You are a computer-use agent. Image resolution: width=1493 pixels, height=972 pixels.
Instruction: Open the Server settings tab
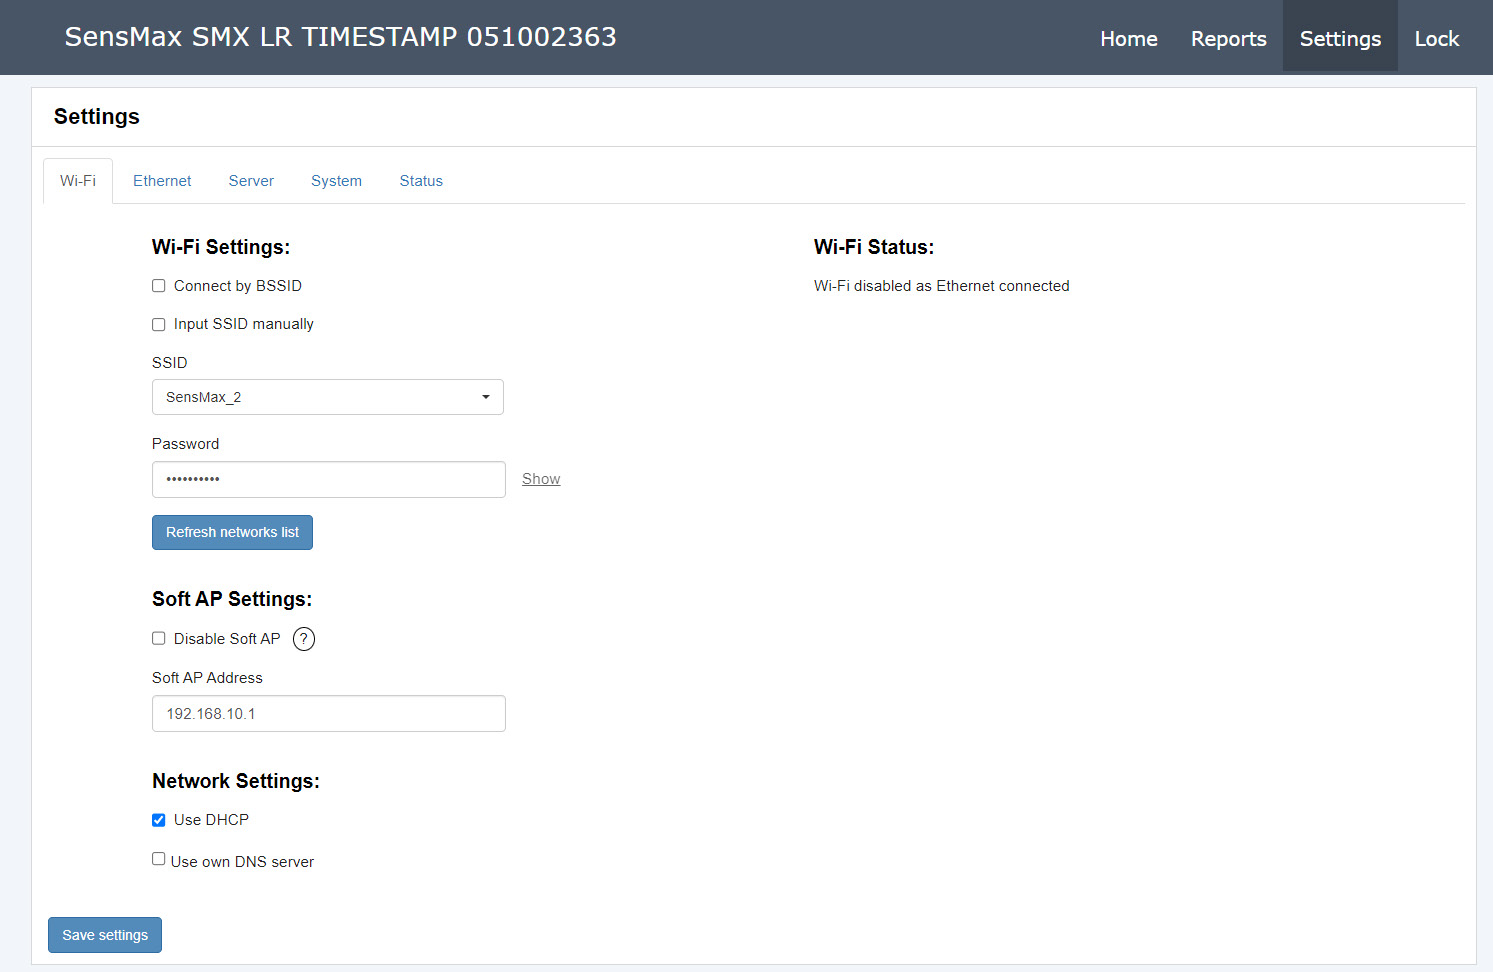(251, 181)
